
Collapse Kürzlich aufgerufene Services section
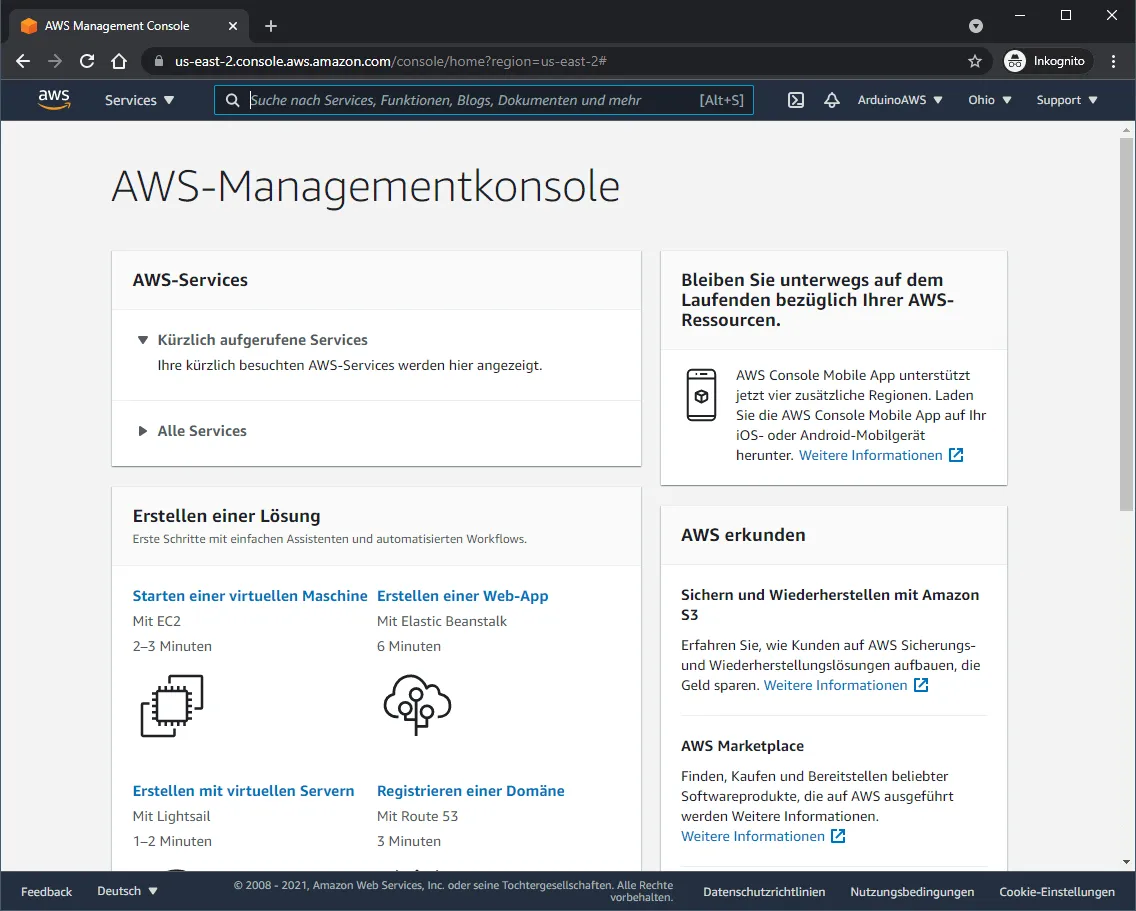tap(261, 340)
